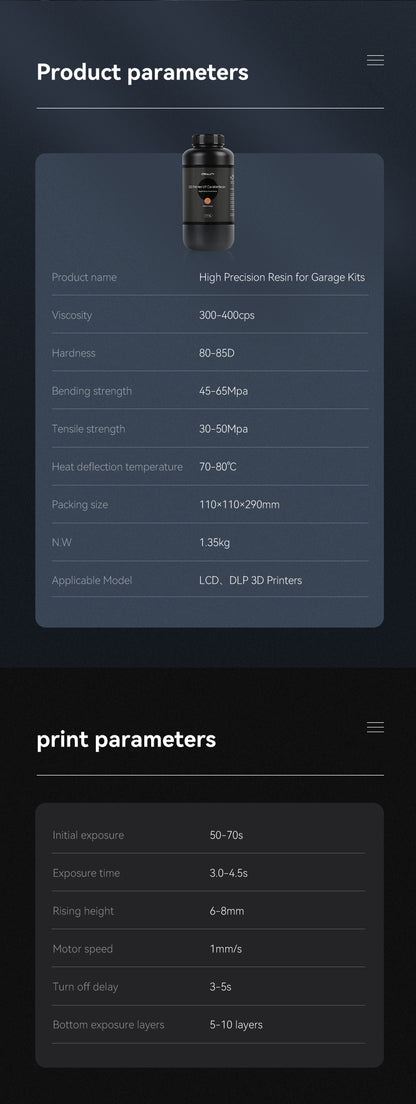
Task: Click the Rising height value 6-8mm
Action: tap(227, 911)
